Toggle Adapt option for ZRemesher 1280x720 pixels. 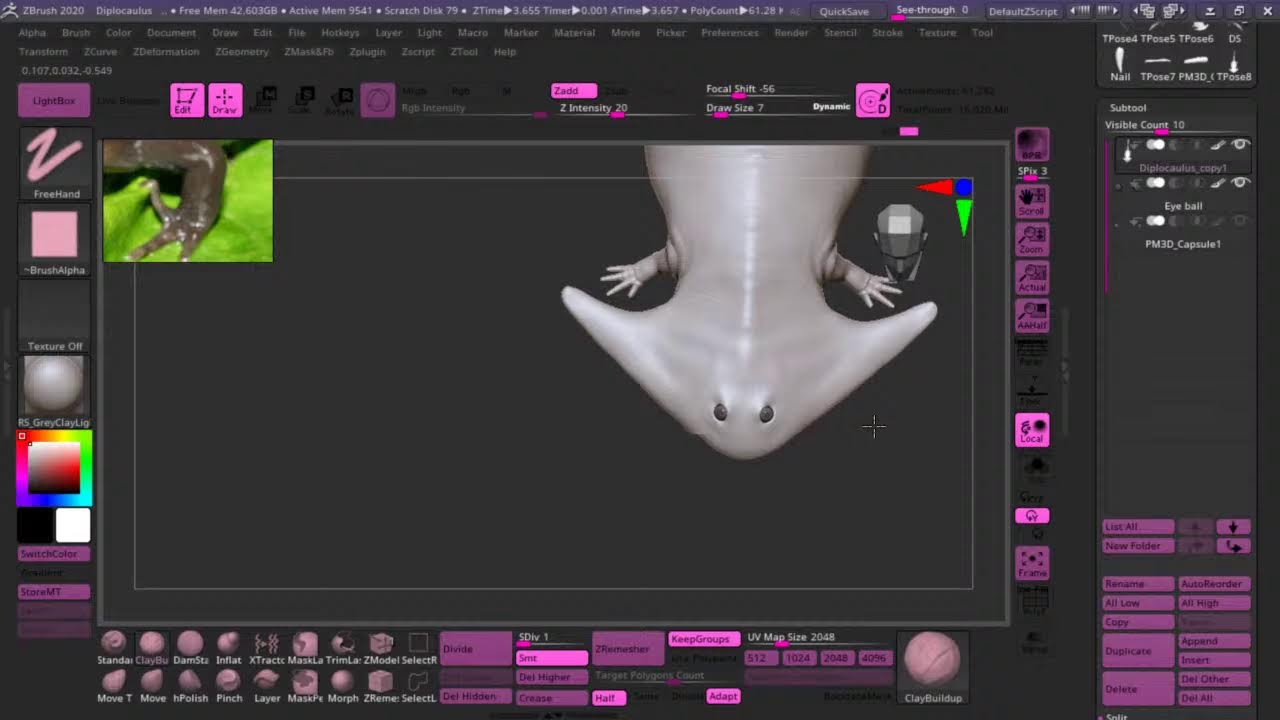click(x=723, y=696)
